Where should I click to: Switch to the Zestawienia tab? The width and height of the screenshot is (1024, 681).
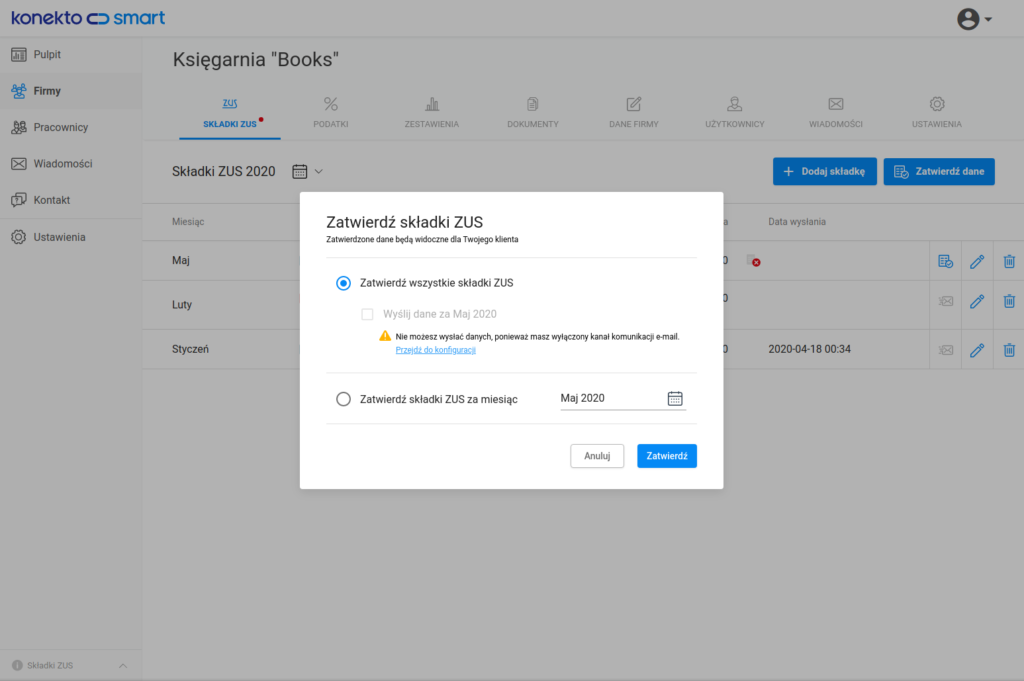click(432, 113)
